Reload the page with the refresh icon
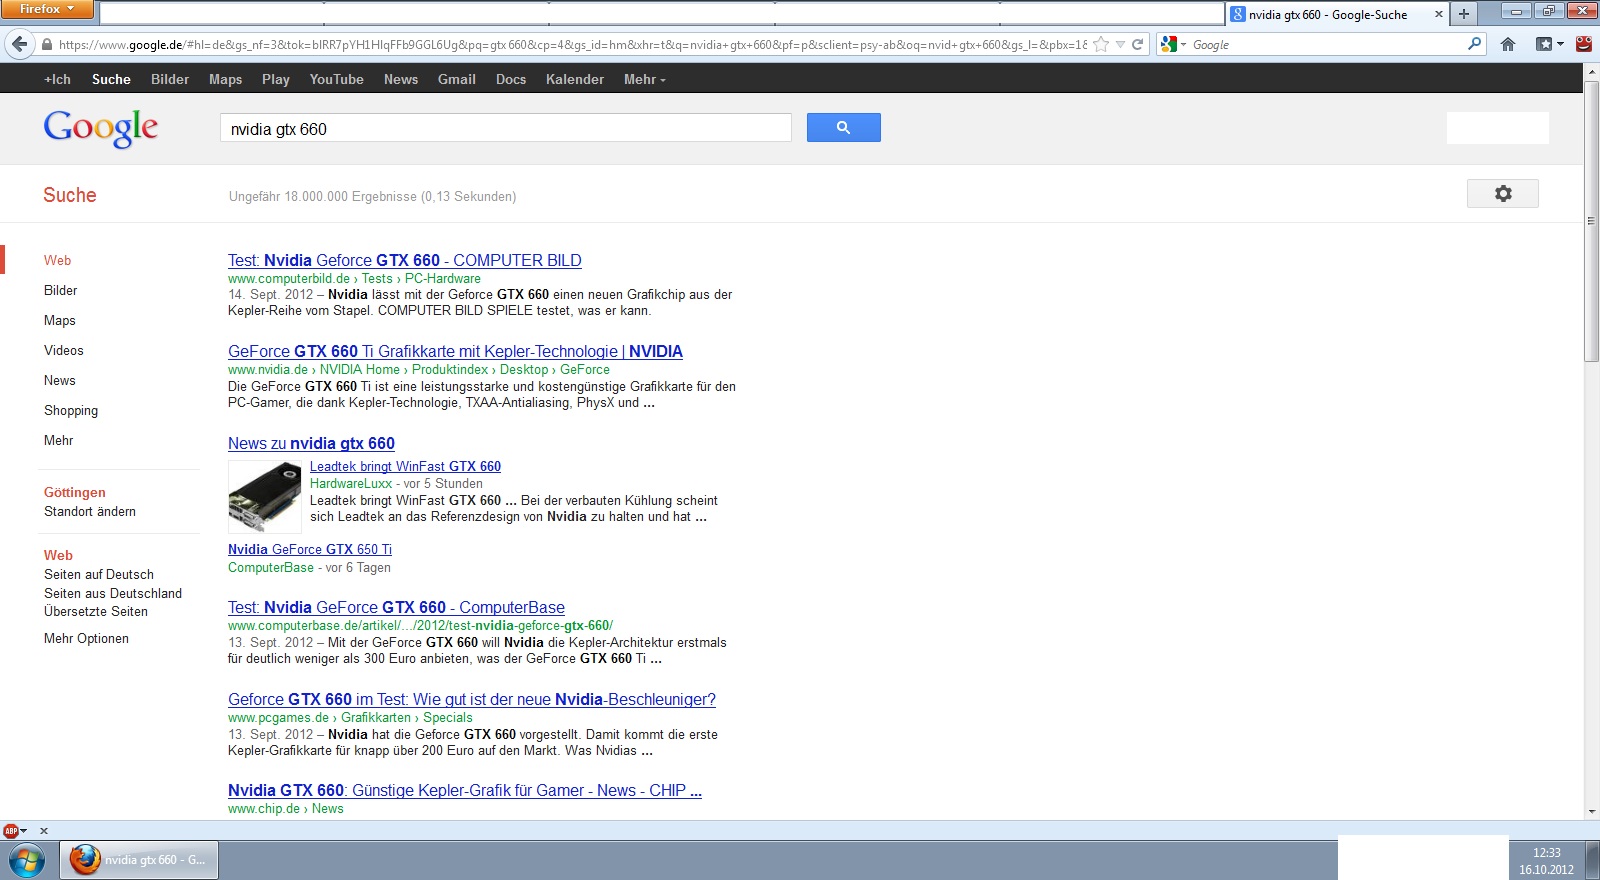Image resolution: width=1600 pixels, height=880 pixels. [x=1137, y=44]
